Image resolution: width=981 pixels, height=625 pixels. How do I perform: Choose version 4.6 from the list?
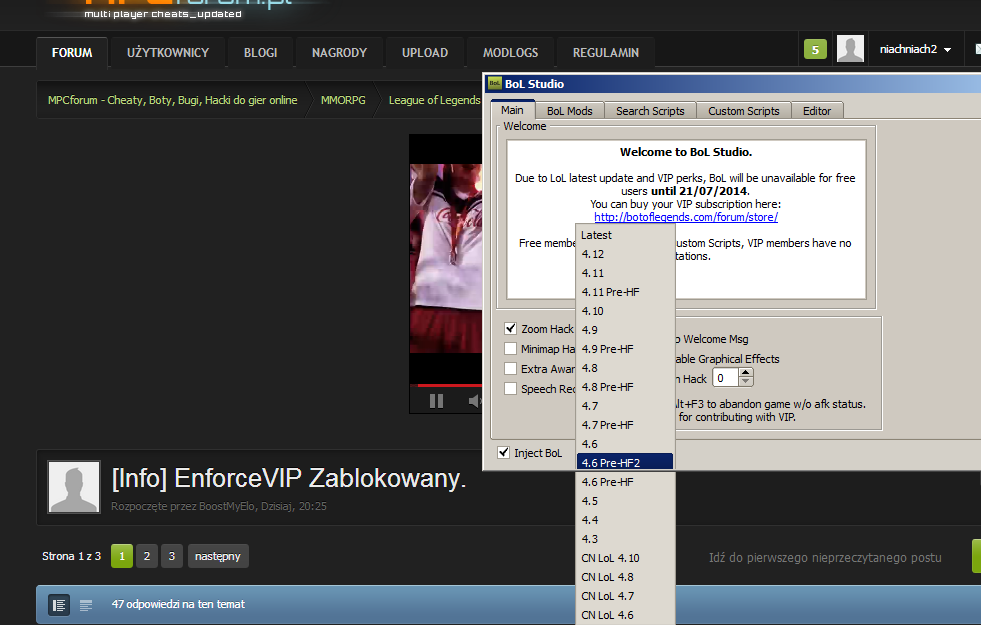point(625,444)
